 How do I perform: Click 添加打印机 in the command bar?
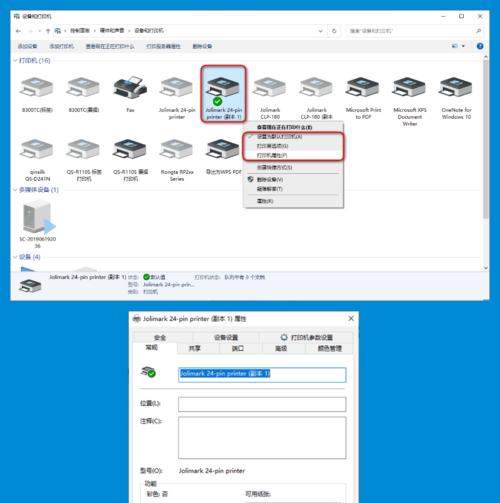tap(61, 46)
